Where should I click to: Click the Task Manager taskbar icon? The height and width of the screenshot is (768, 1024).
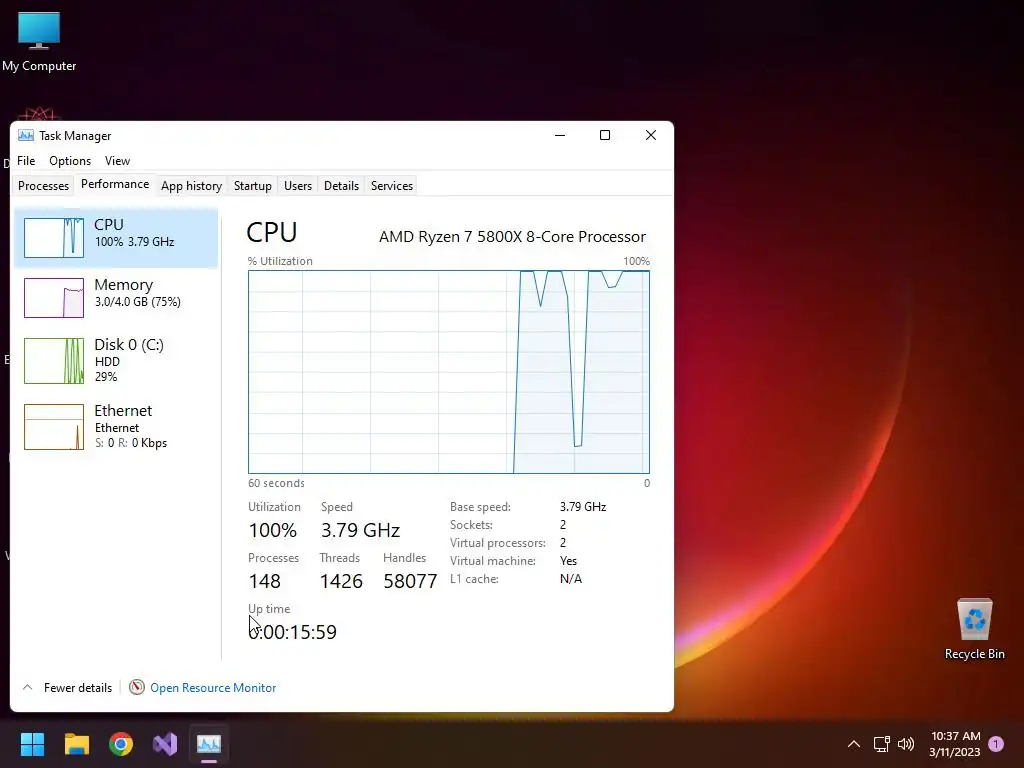coord(209,744)
